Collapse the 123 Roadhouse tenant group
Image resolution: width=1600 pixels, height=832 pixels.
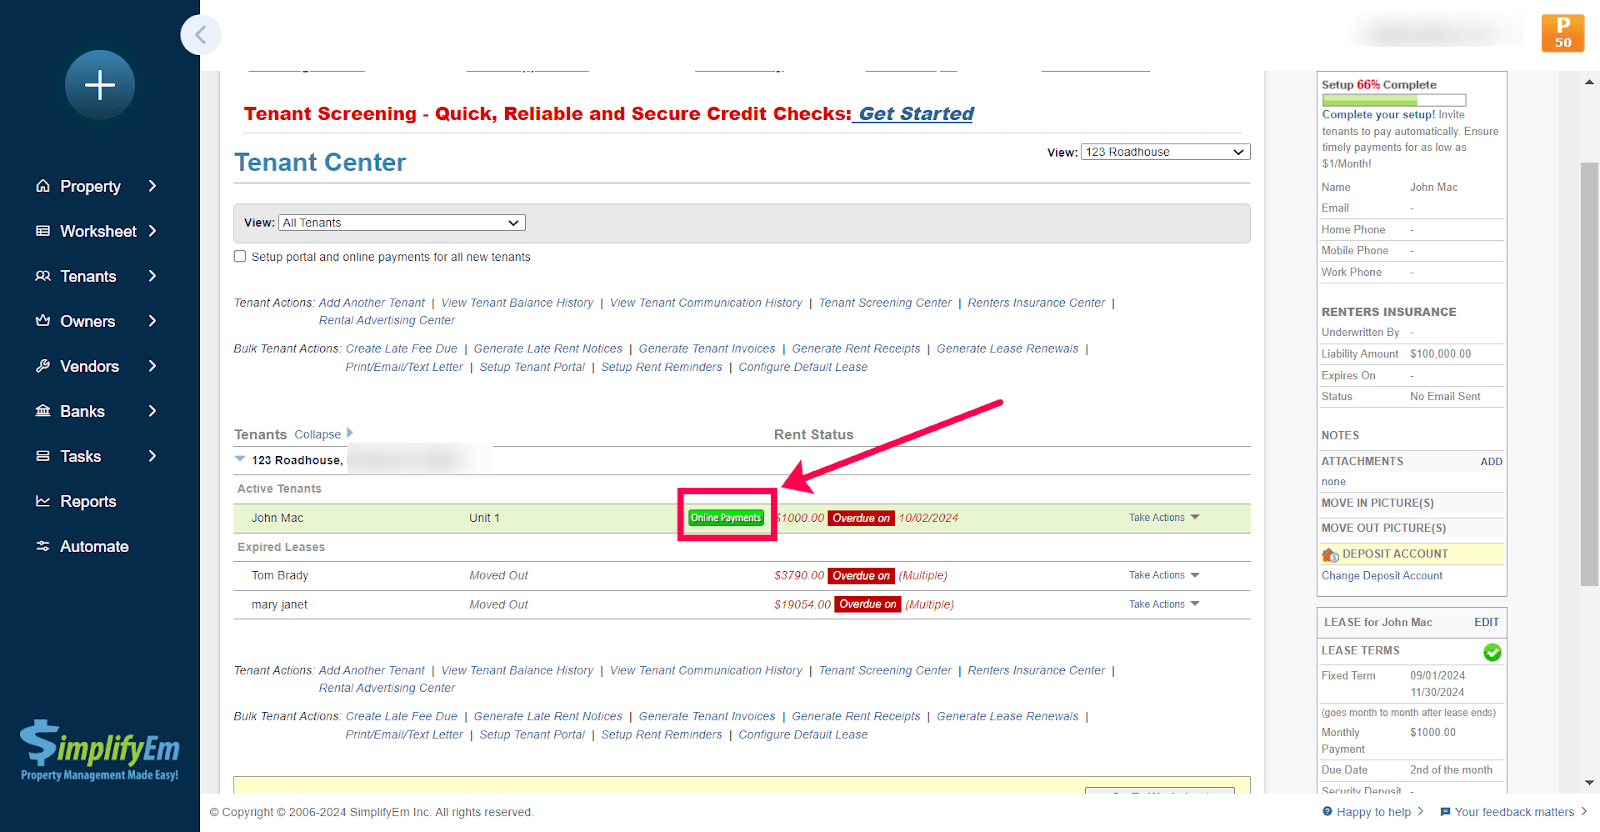[x=240, y=459]
